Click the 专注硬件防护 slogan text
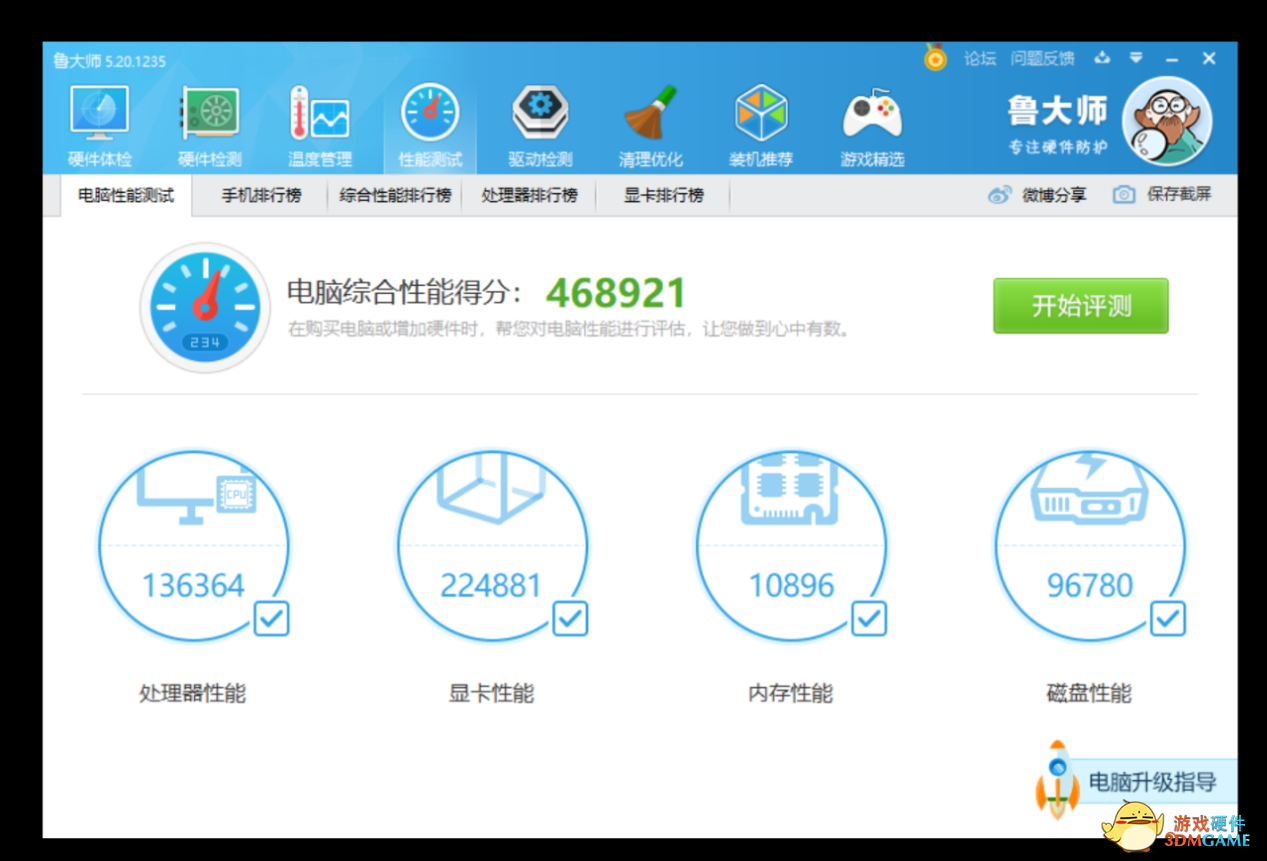The height and width of the screenshot is (861, 1267). (x=1058, y=148)
